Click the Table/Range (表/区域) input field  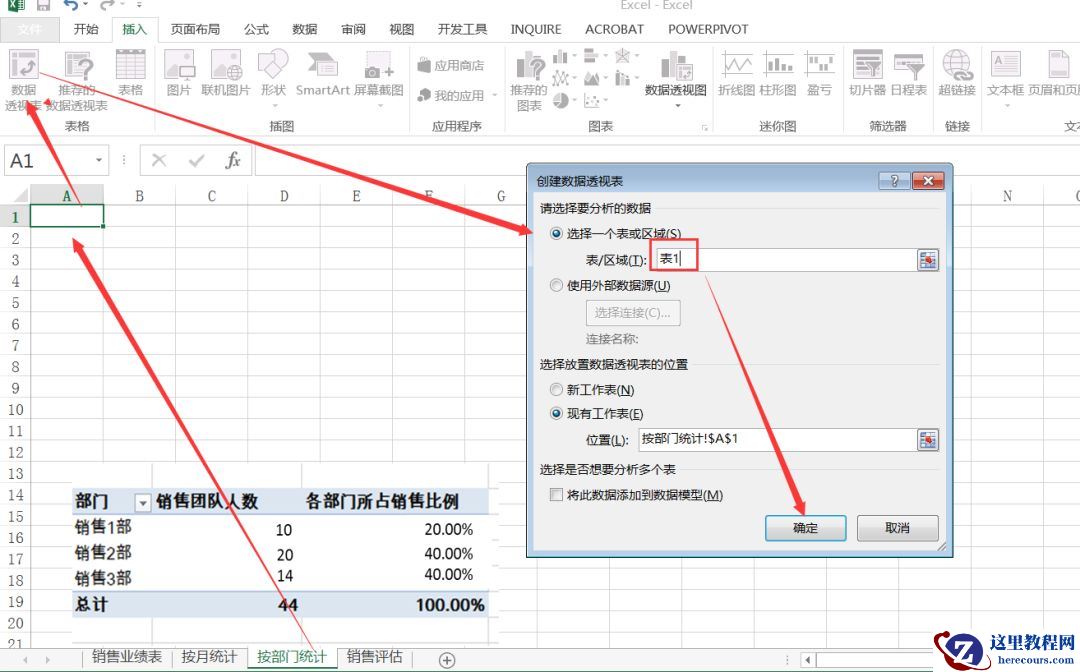tap(785, 260)
